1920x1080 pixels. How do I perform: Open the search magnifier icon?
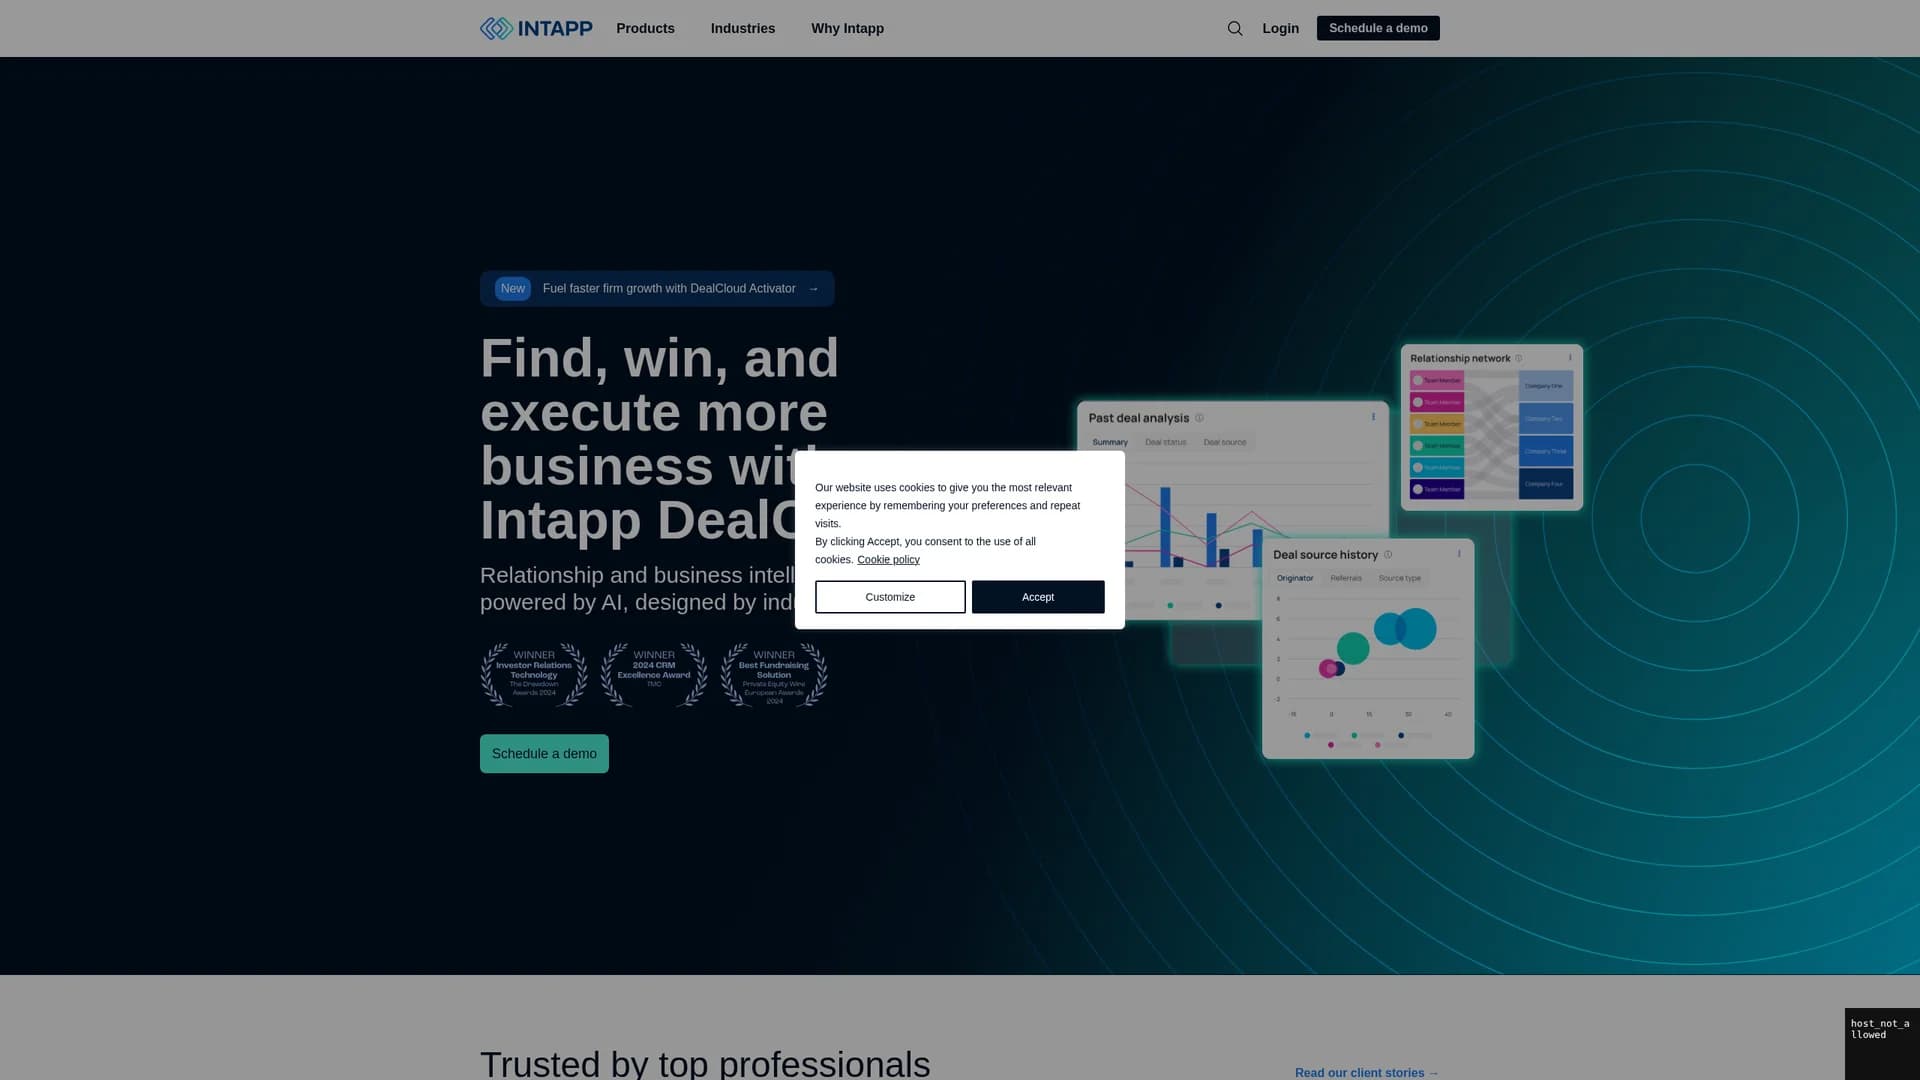click(x=1235, y=28)
